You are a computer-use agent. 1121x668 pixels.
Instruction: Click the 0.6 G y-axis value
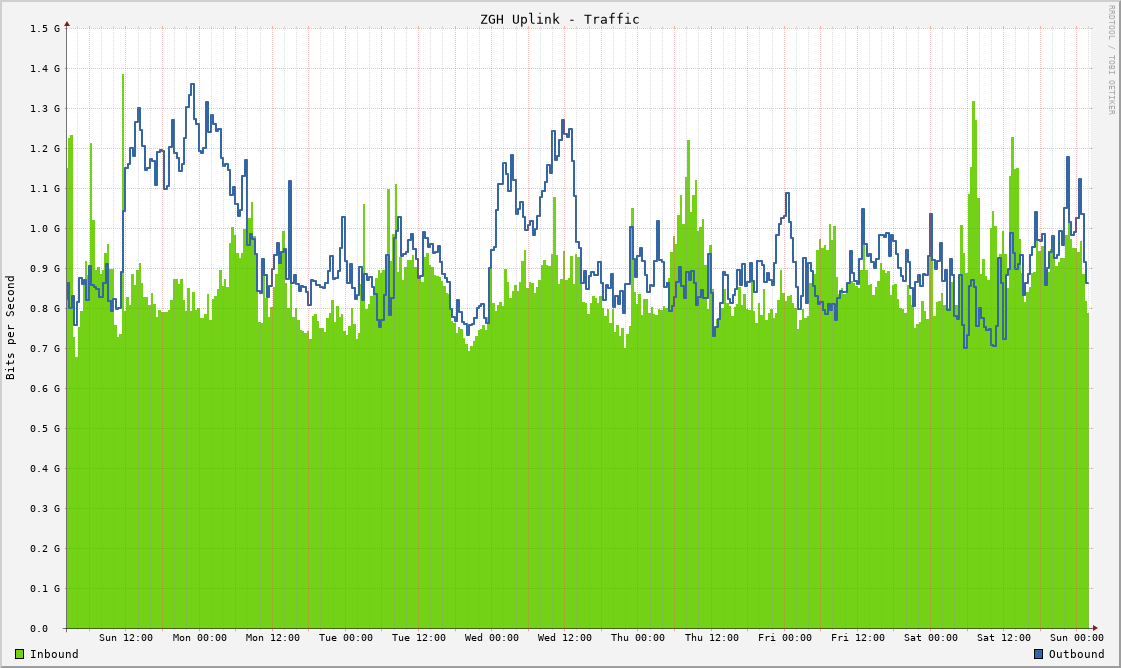[45, 389]
